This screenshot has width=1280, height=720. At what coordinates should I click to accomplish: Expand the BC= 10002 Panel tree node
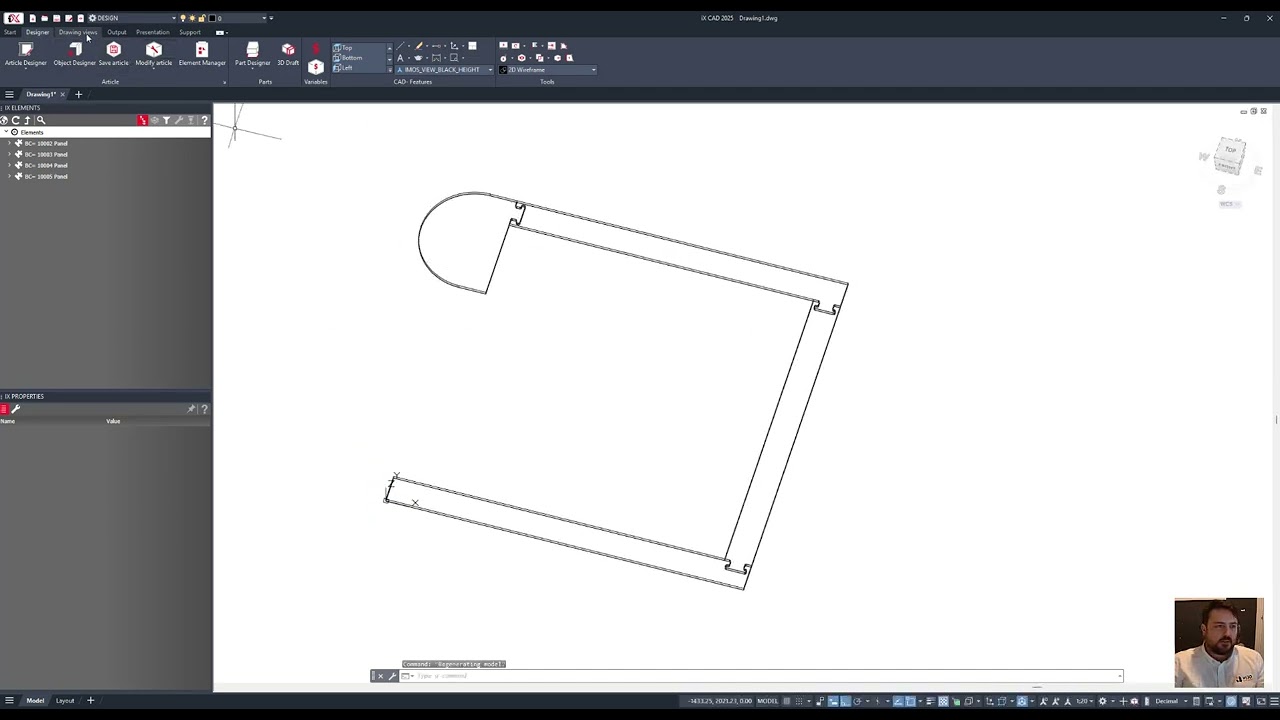click(x=9, y=143)
